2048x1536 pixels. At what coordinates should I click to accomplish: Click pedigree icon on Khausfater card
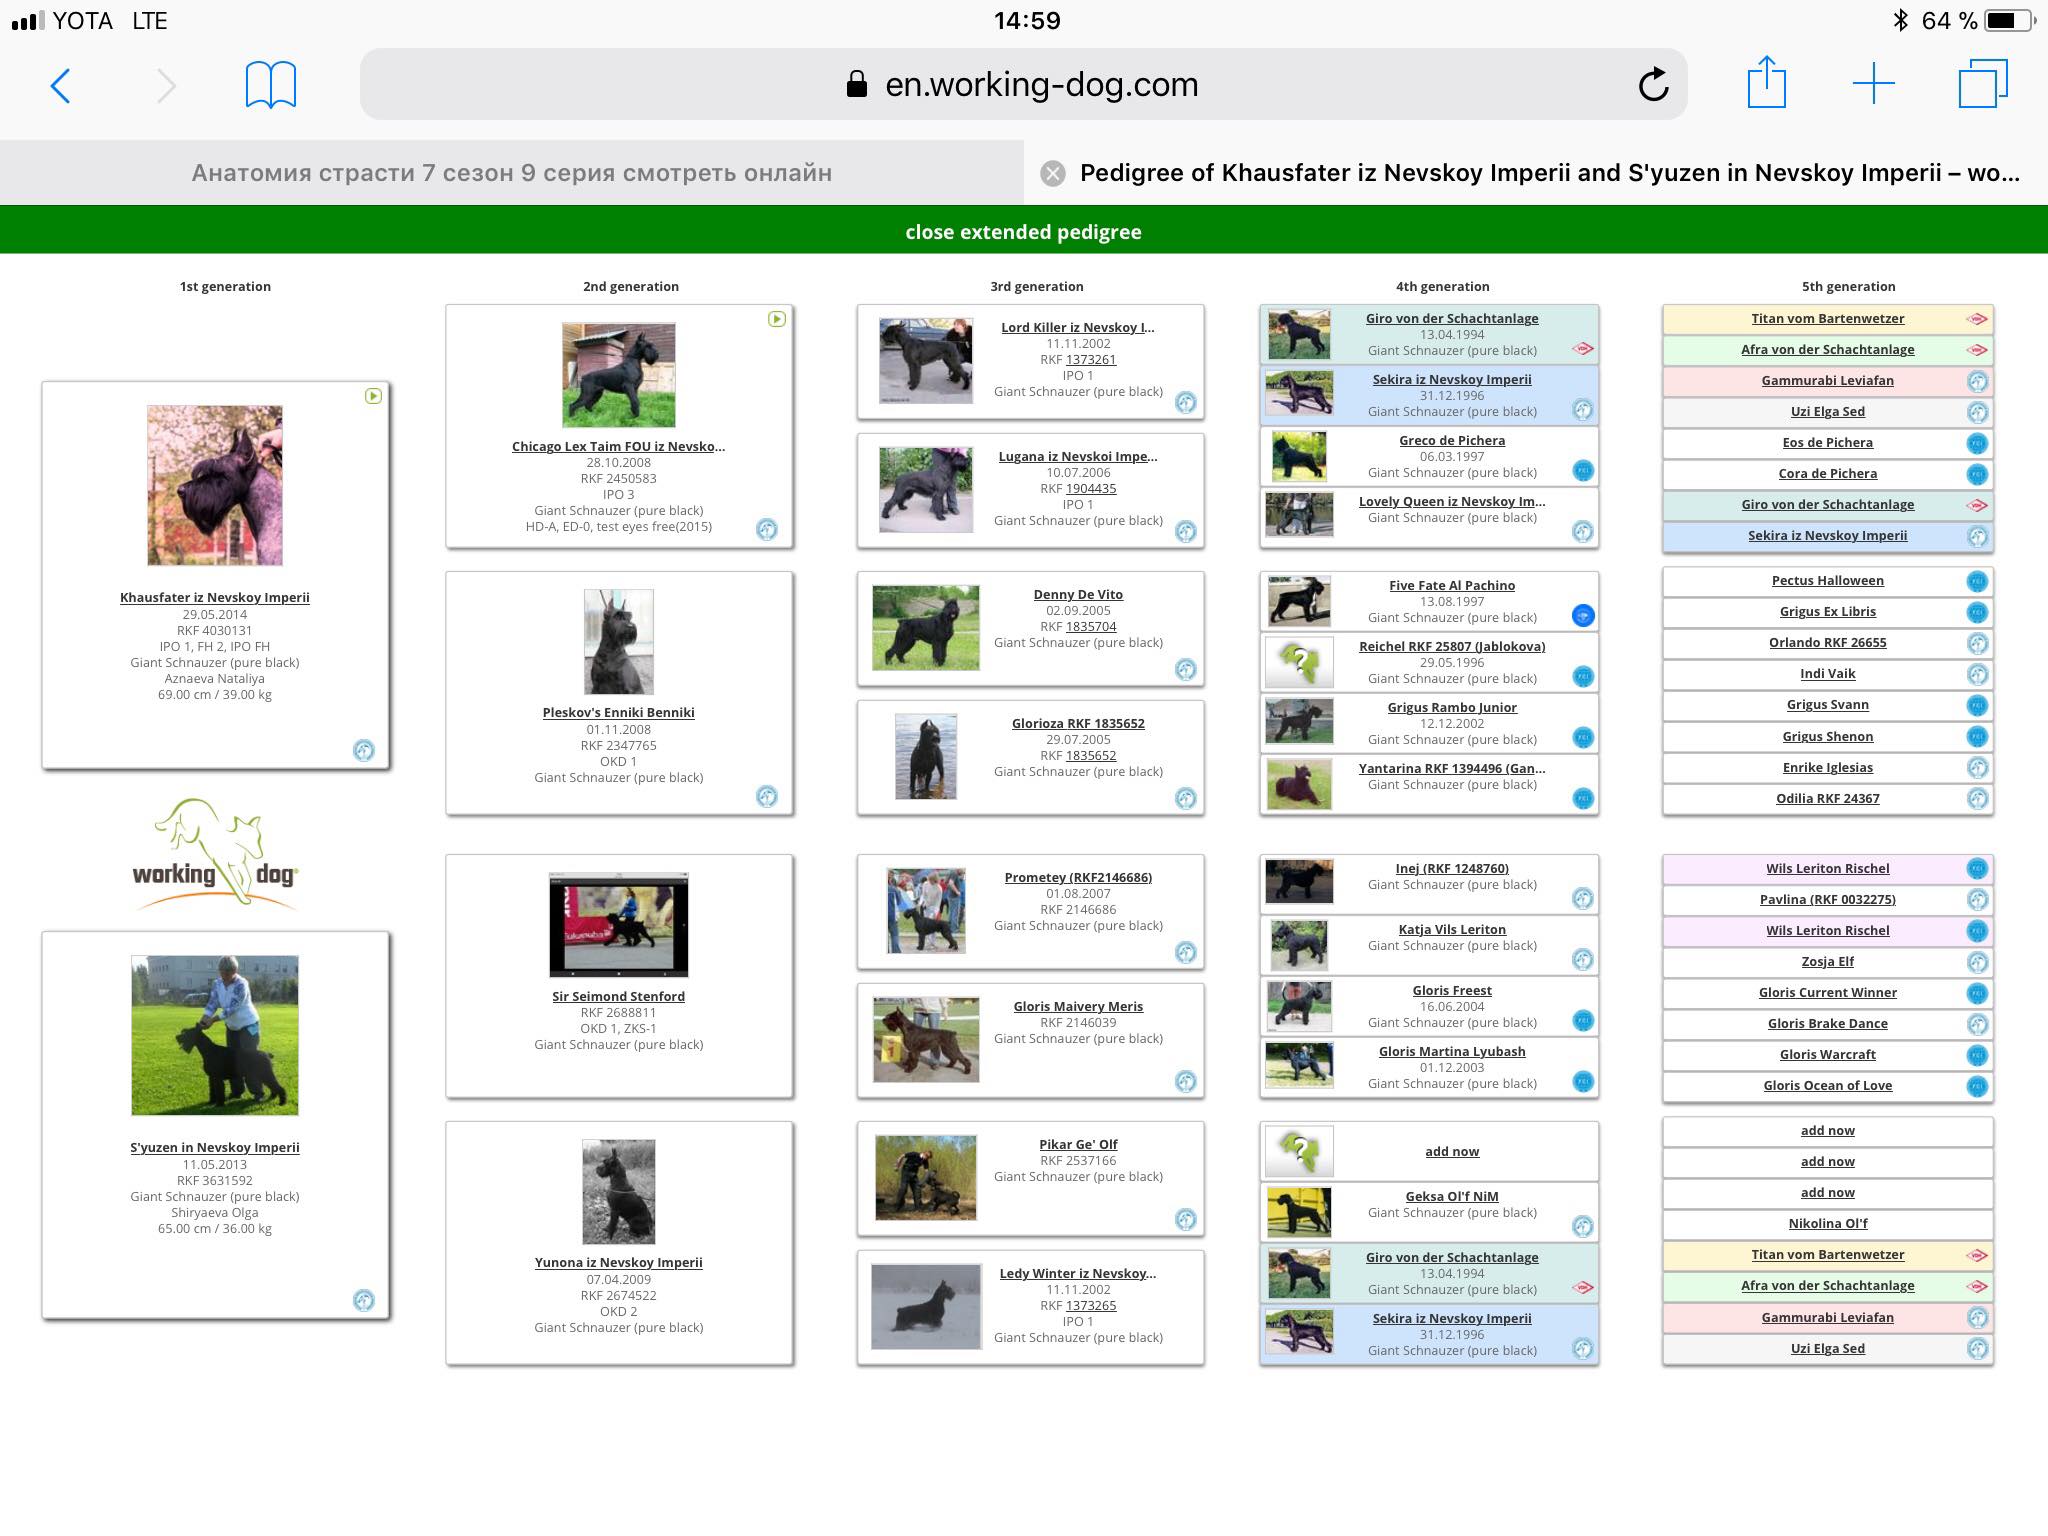(364, 750)
